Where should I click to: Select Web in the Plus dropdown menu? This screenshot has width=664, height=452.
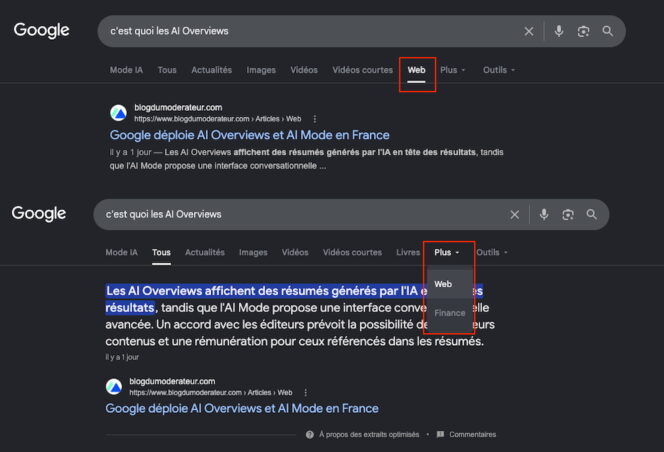click(450, 284)
